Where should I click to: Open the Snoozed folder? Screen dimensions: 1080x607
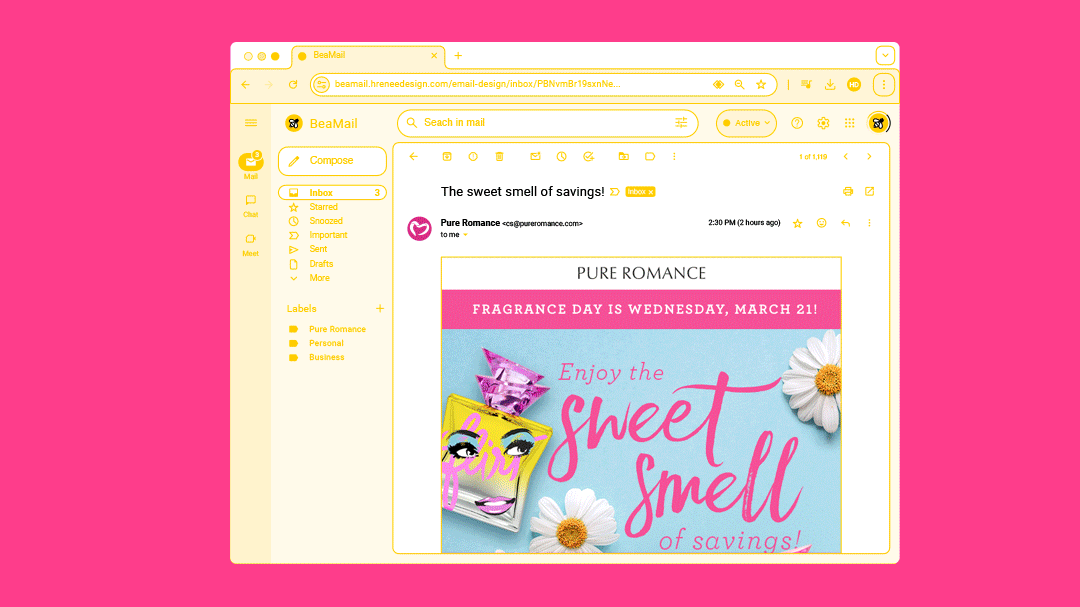325,221
